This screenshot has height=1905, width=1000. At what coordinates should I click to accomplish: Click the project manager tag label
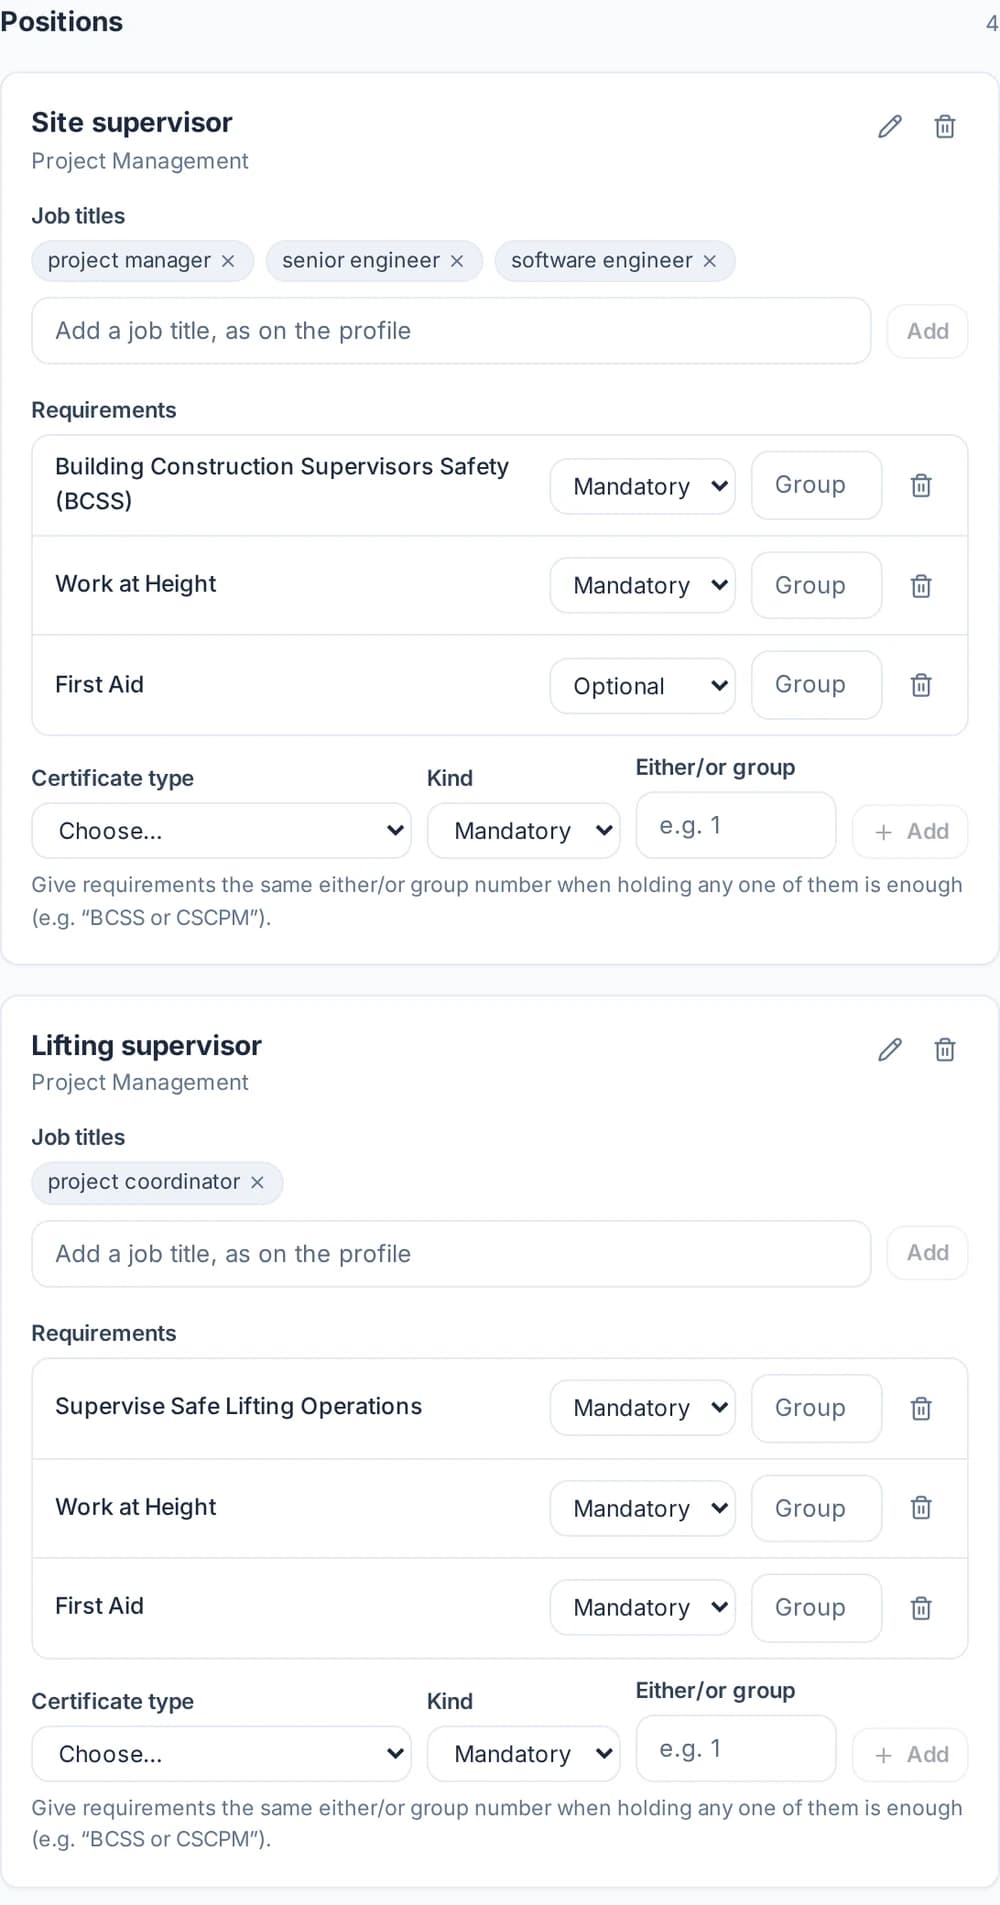(129, 261)
